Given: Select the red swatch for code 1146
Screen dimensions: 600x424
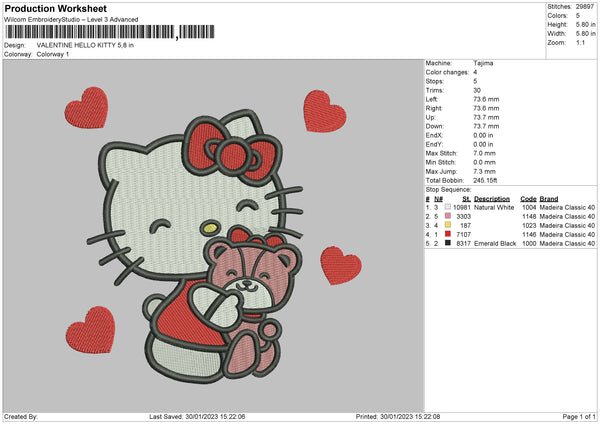Looking at the screenshot, I should tap(448, 234).
